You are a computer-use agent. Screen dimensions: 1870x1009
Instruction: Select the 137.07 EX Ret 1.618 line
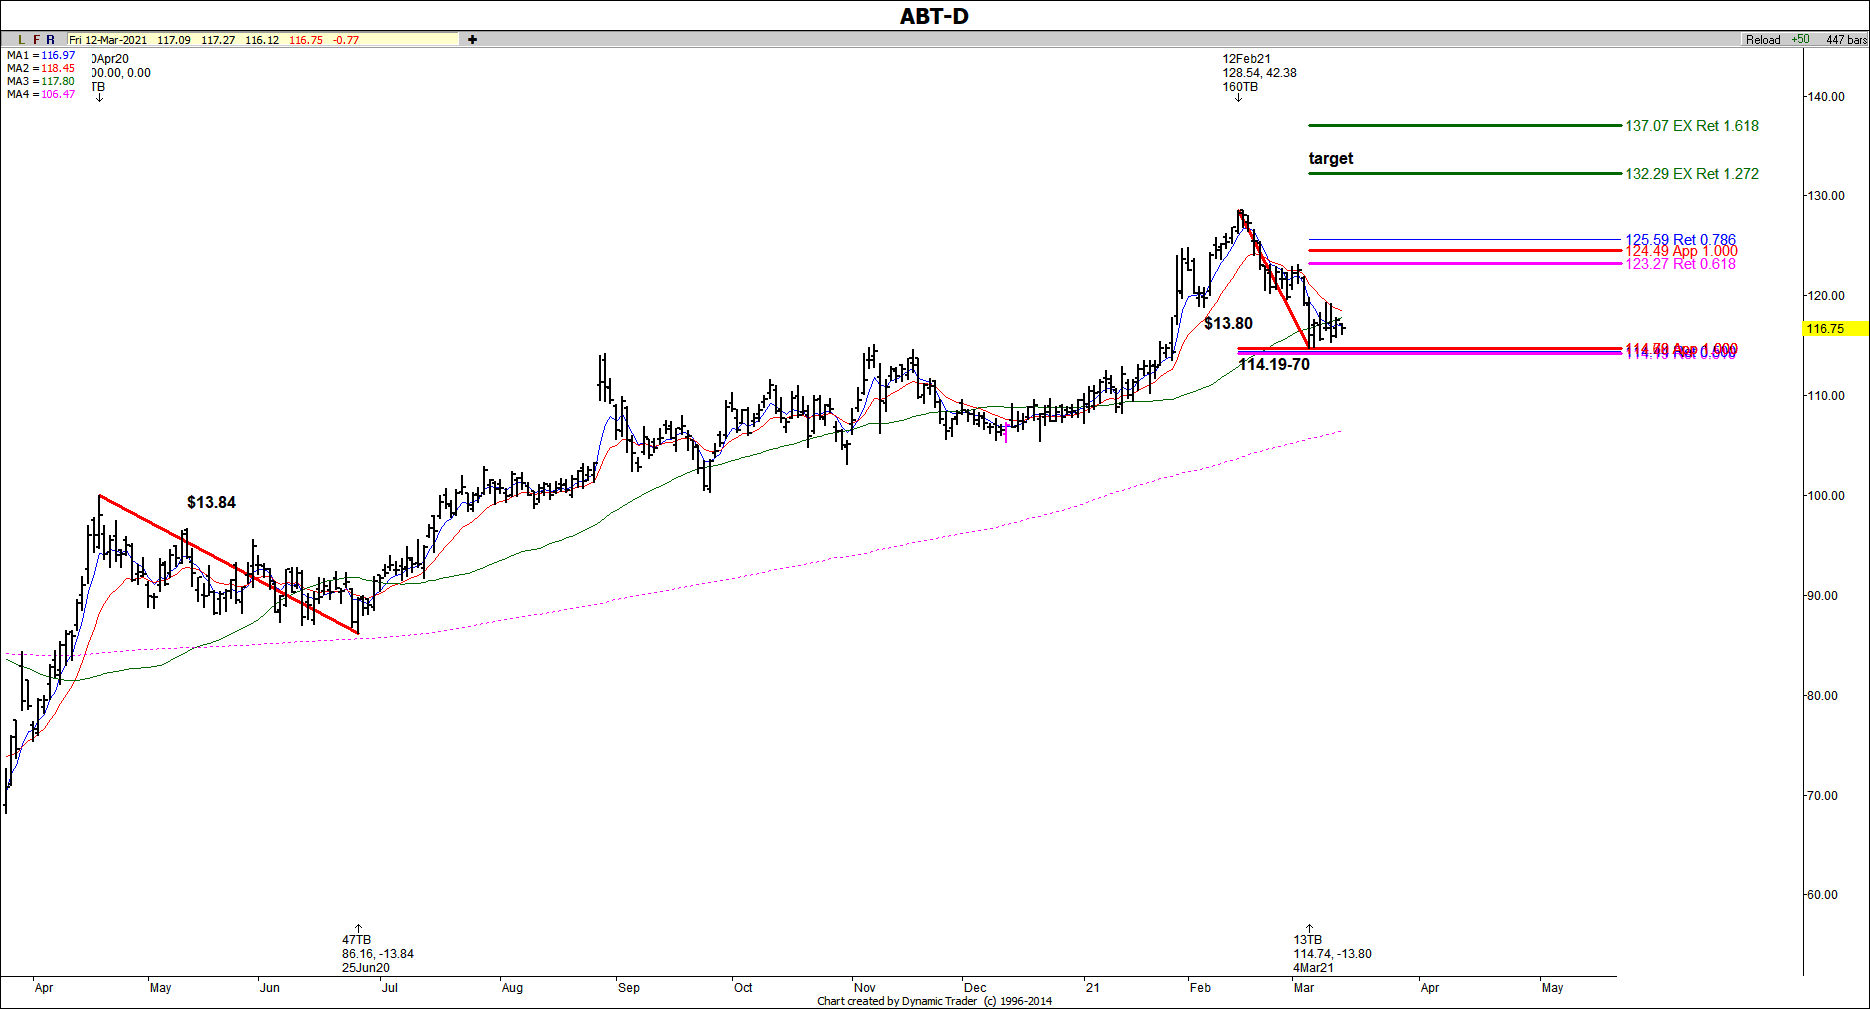pos(1464,126)
